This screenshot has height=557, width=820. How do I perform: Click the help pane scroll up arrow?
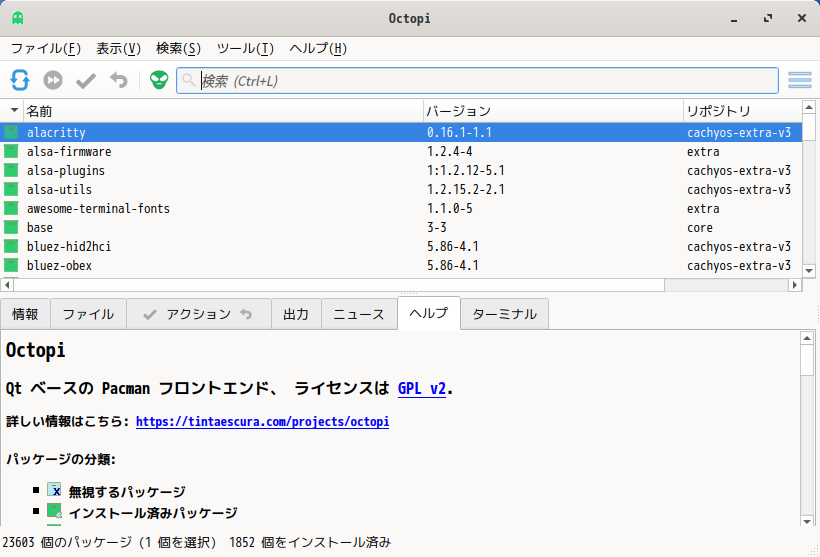[x=807, y=338]
